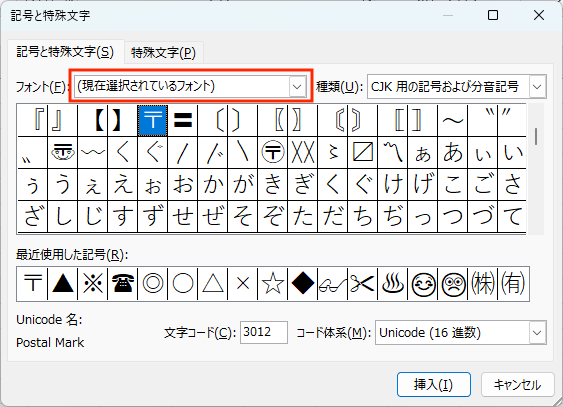Pick recent white circle ○ symbol

pos(183,284)
